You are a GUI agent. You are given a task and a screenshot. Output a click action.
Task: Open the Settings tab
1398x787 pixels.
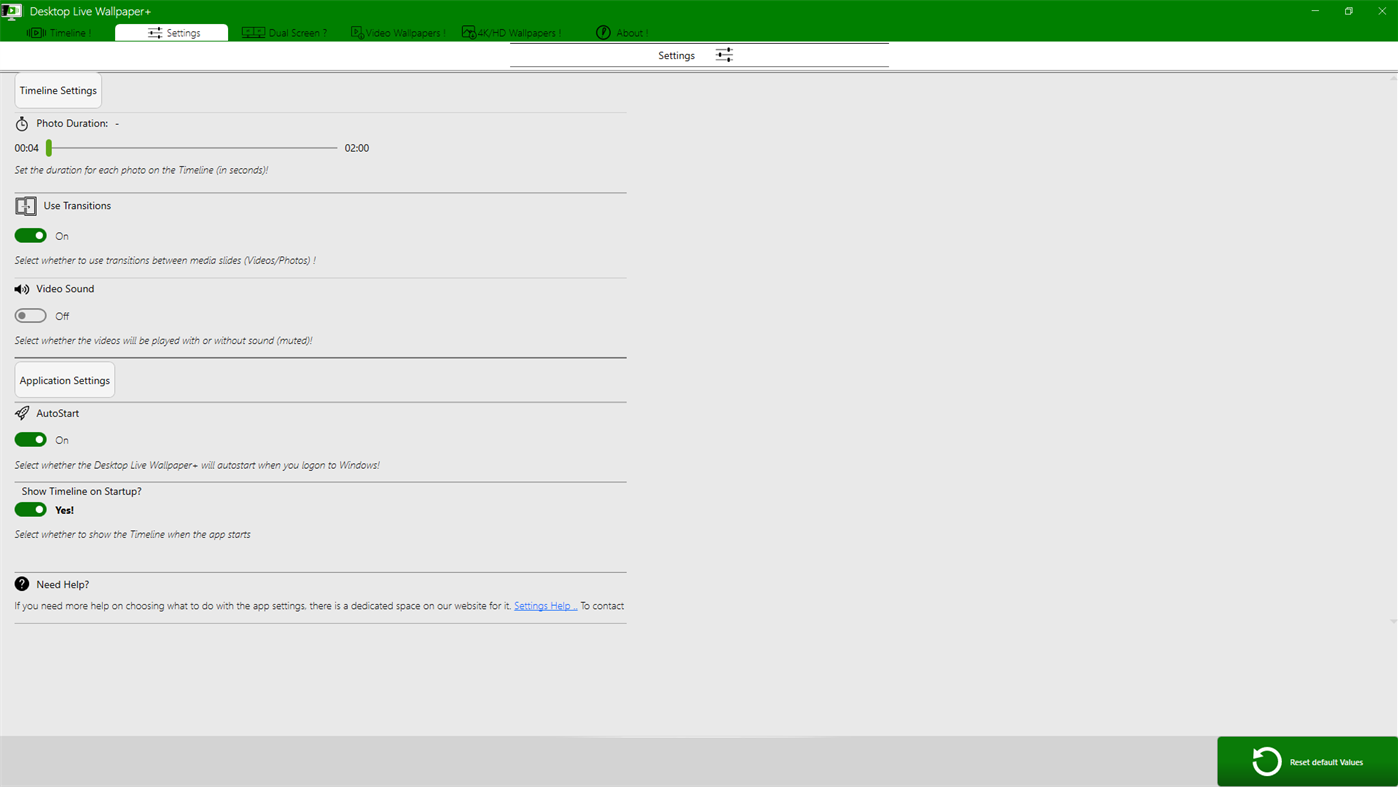coord(171,31)
